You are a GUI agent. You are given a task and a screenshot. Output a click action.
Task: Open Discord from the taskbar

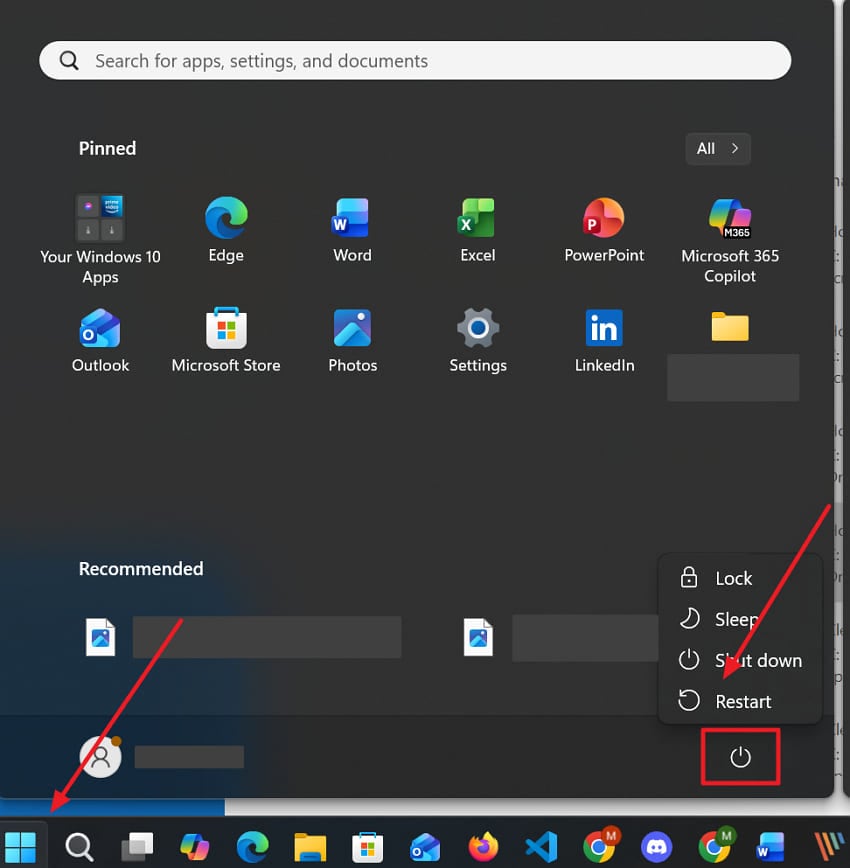[656, 845]
